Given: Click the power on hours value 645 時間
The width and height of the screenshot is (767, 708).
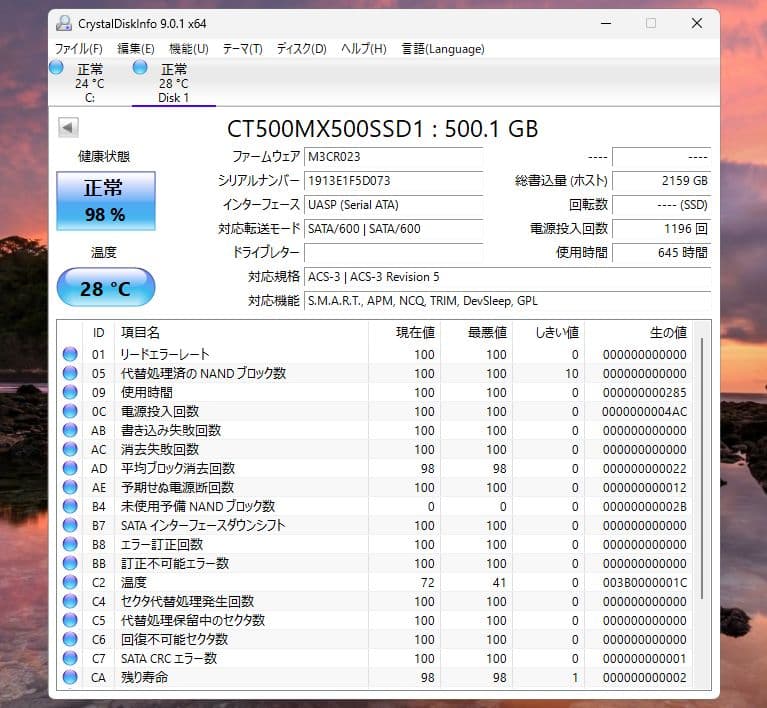Looking at the screenshot, I should pyautogui.click(x=661, y=252).
